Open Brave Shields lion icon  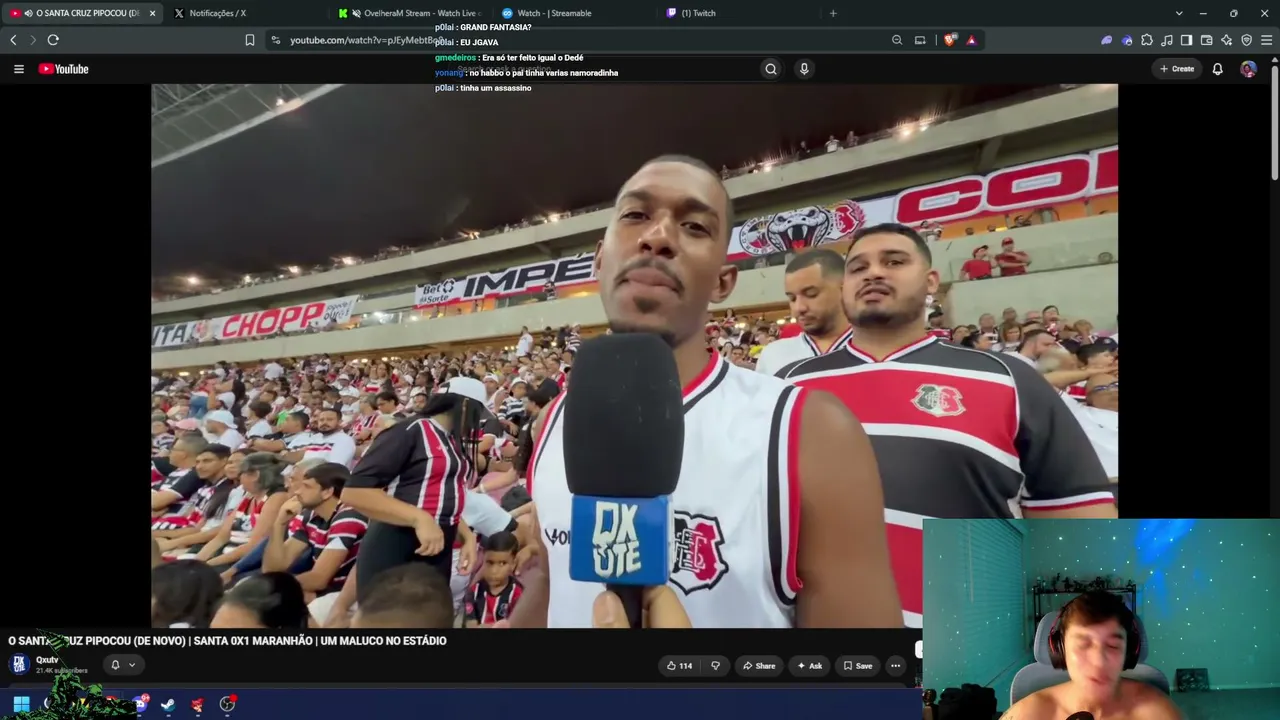(x=949, y=40)
